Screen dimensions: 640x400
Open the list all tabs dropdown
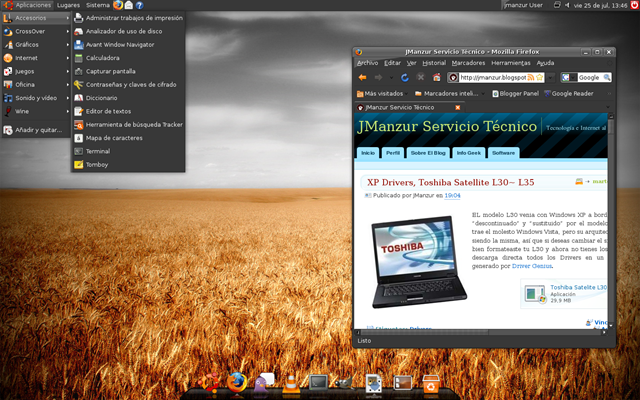(x=608, y=108)
